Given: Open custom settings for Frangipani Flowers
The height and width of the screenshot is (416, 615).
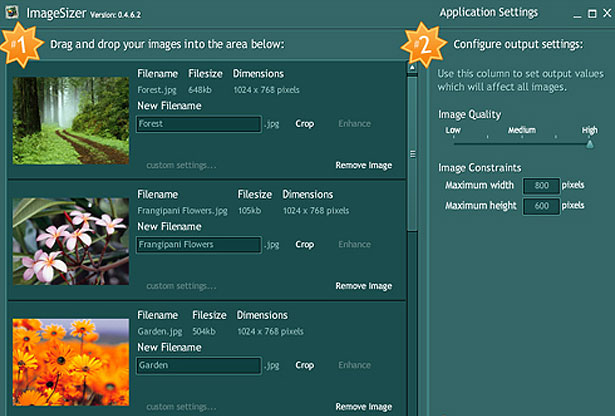Looking at the screenshot, I should pos(181,286).
